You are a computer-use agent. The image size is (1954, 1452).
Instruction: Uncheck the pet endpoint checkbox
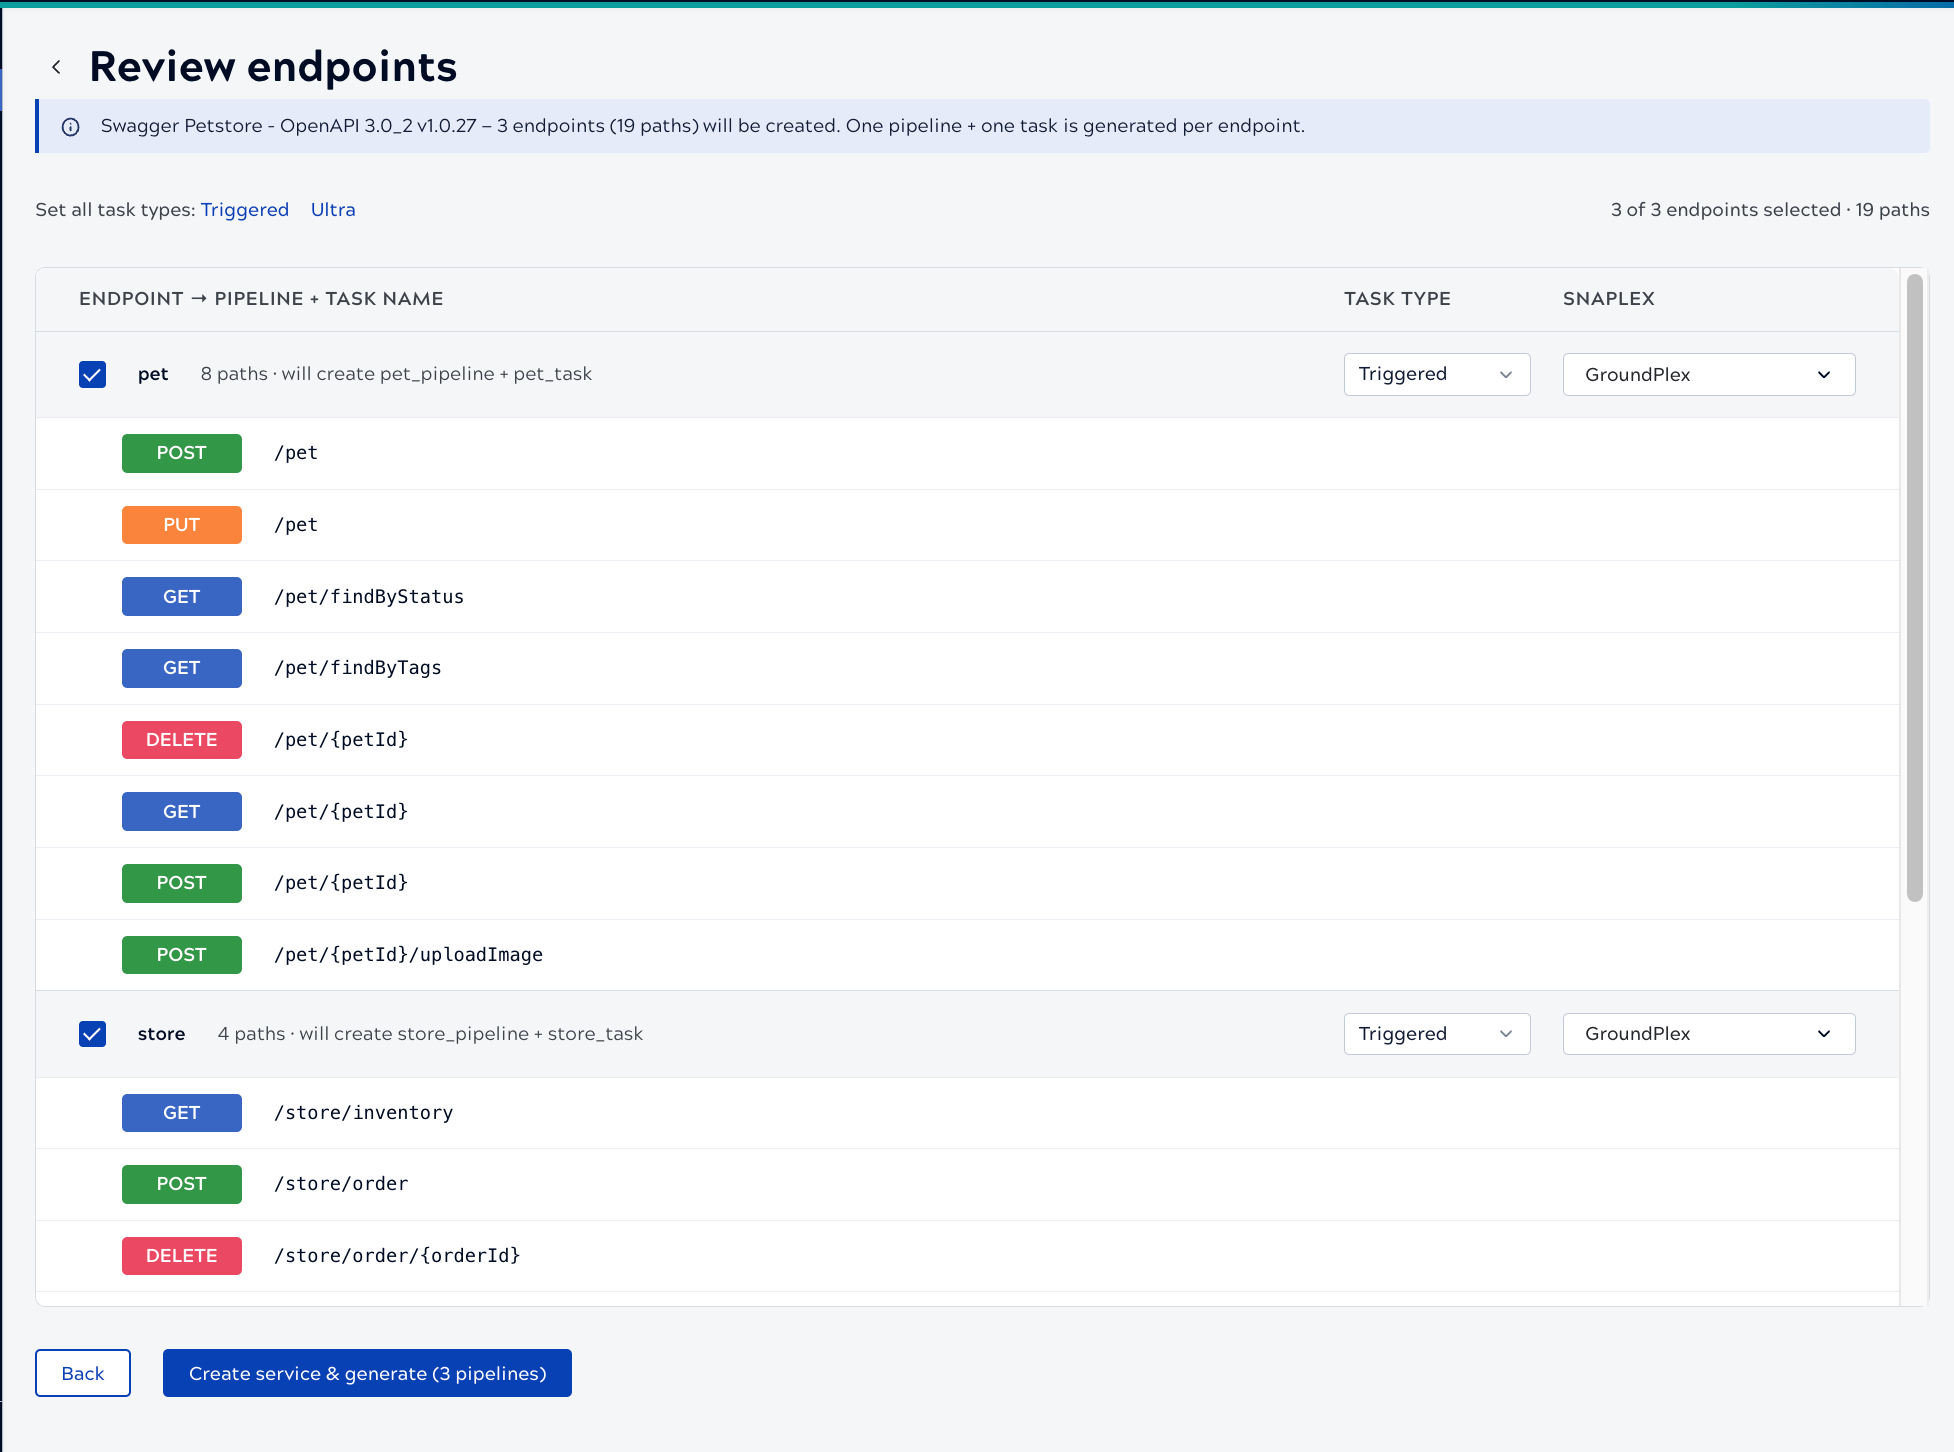point(92,374)
